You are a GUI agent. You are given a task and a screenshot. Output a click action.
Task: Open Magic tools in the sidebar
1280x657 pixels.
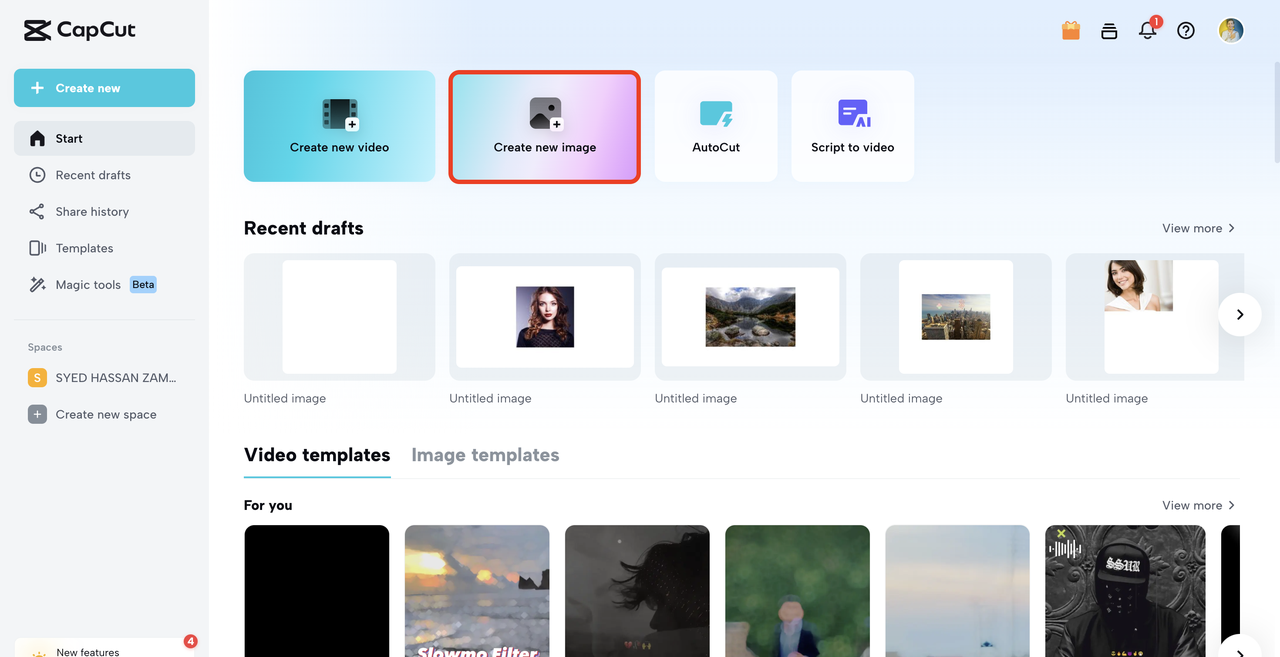pyautogui.click(x=104, y=285)
